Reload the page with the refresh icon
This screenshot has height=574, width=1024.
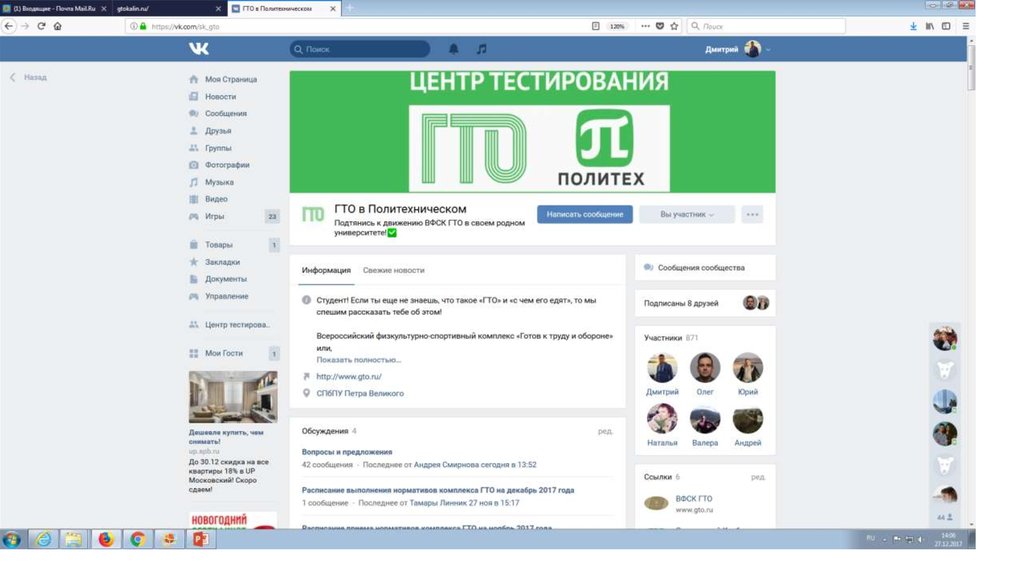[x=41, y=26]
